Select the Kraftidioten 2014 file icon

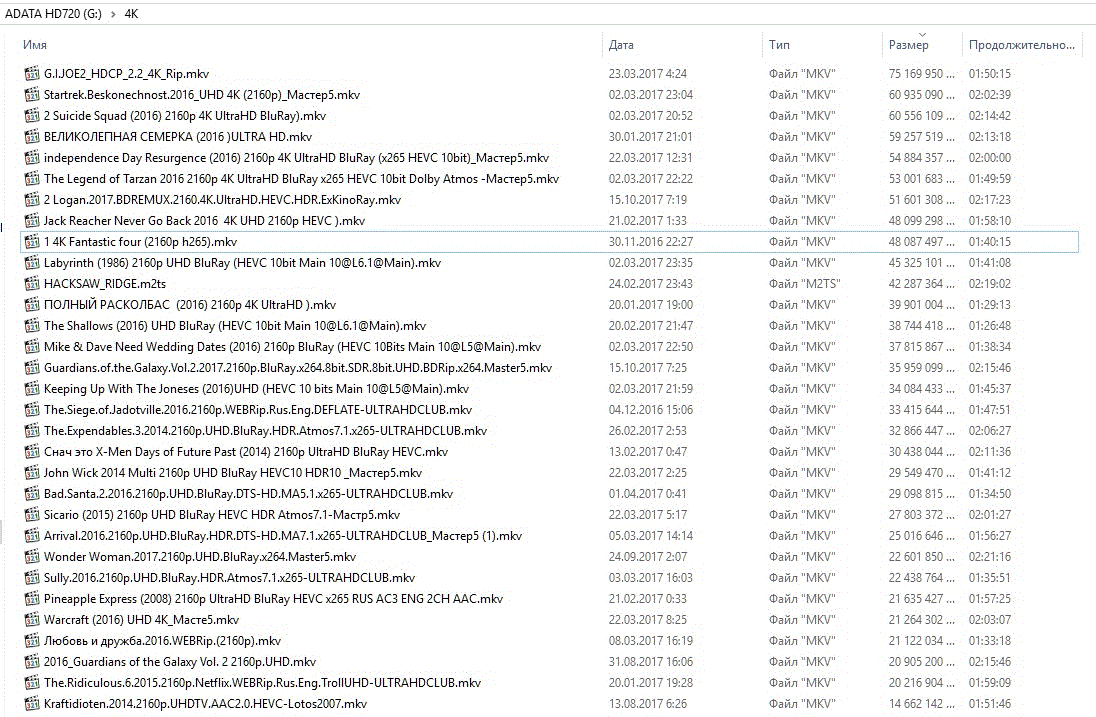coord(32,704)
